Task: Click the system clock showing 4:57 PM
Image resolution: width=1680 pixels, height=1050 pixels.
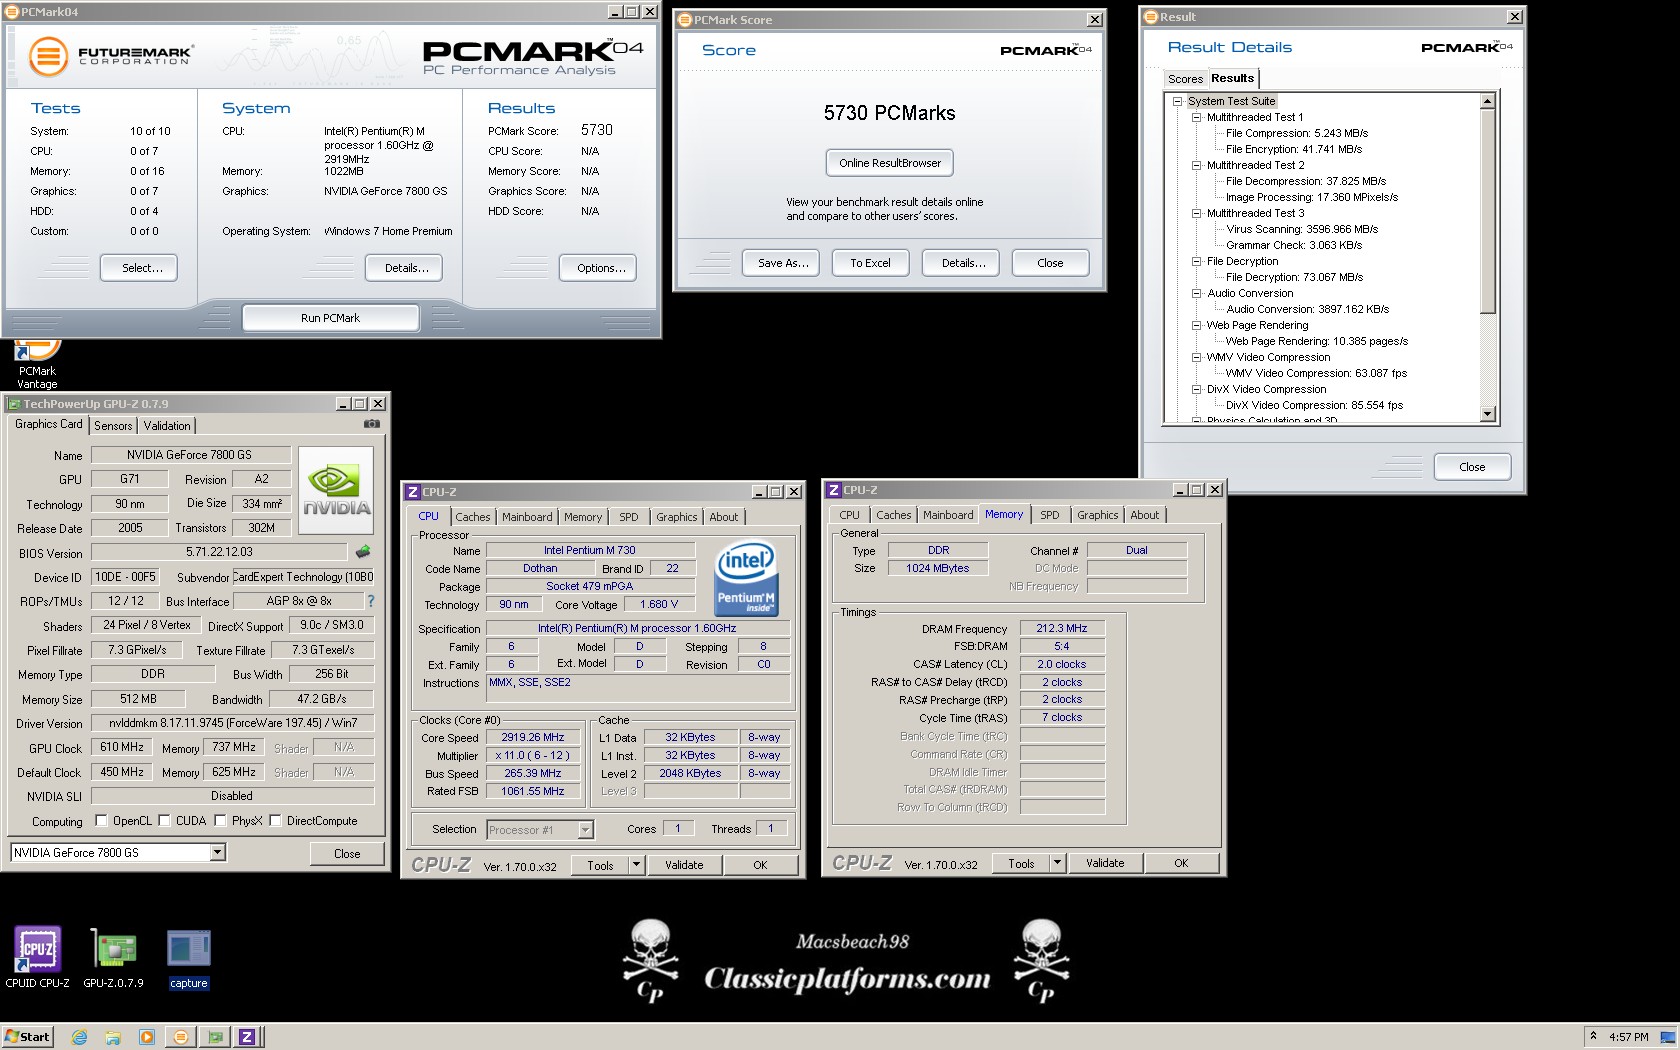Action: click(1628, 1037)
